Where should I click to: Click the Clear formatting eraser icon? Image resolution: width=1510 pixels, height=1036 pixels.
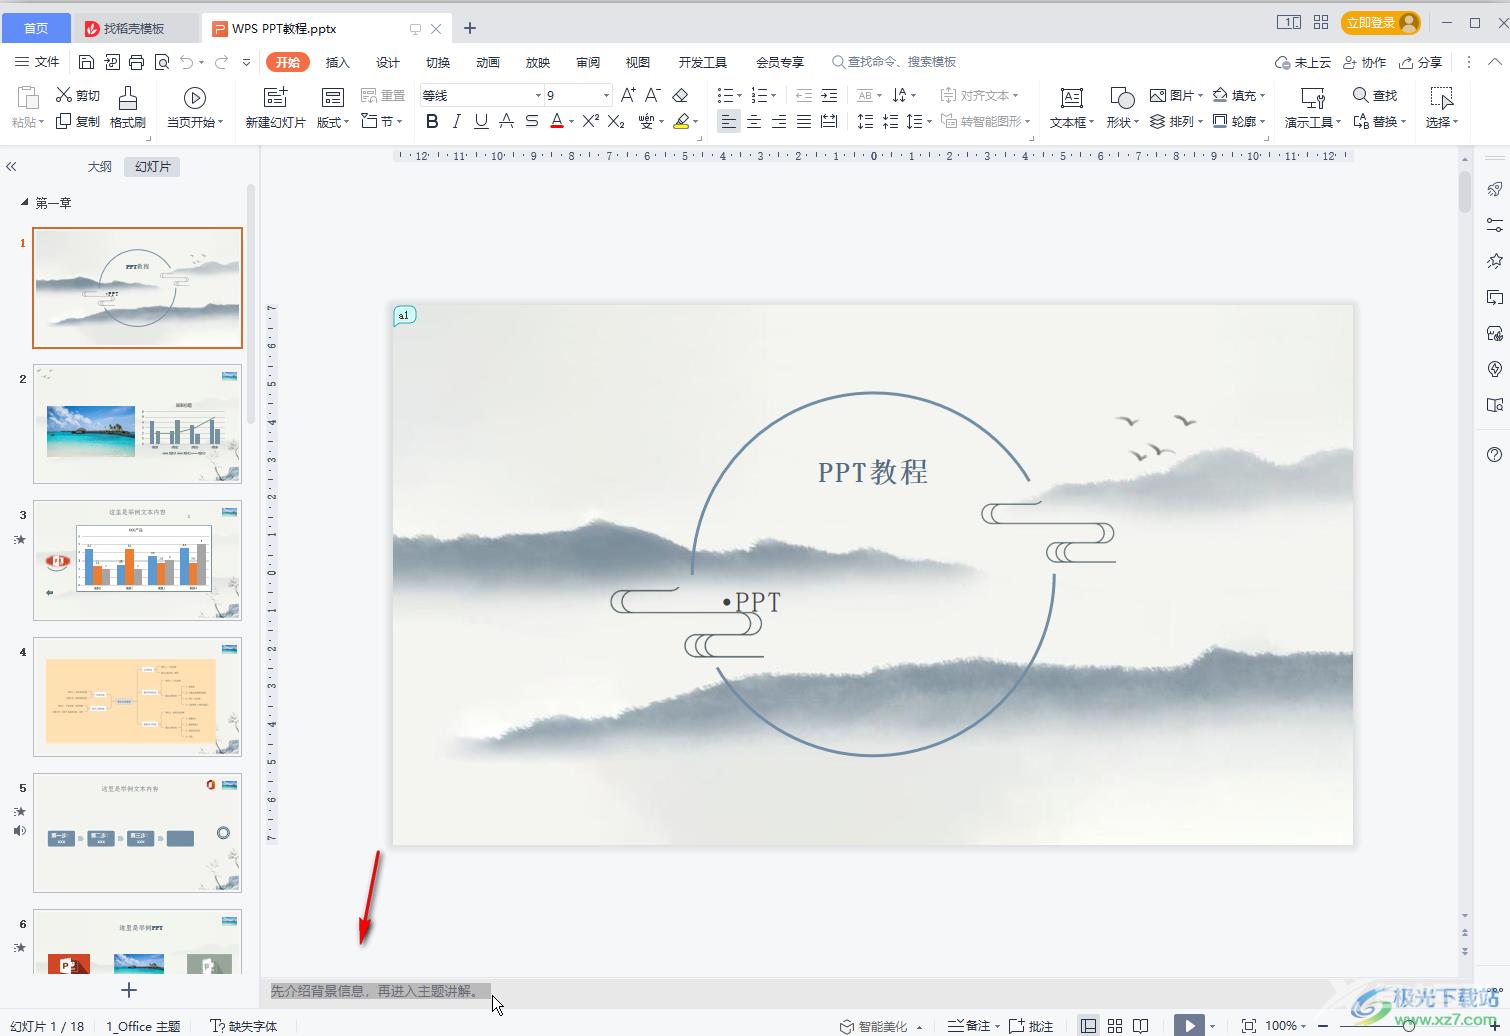click(681, 95)
